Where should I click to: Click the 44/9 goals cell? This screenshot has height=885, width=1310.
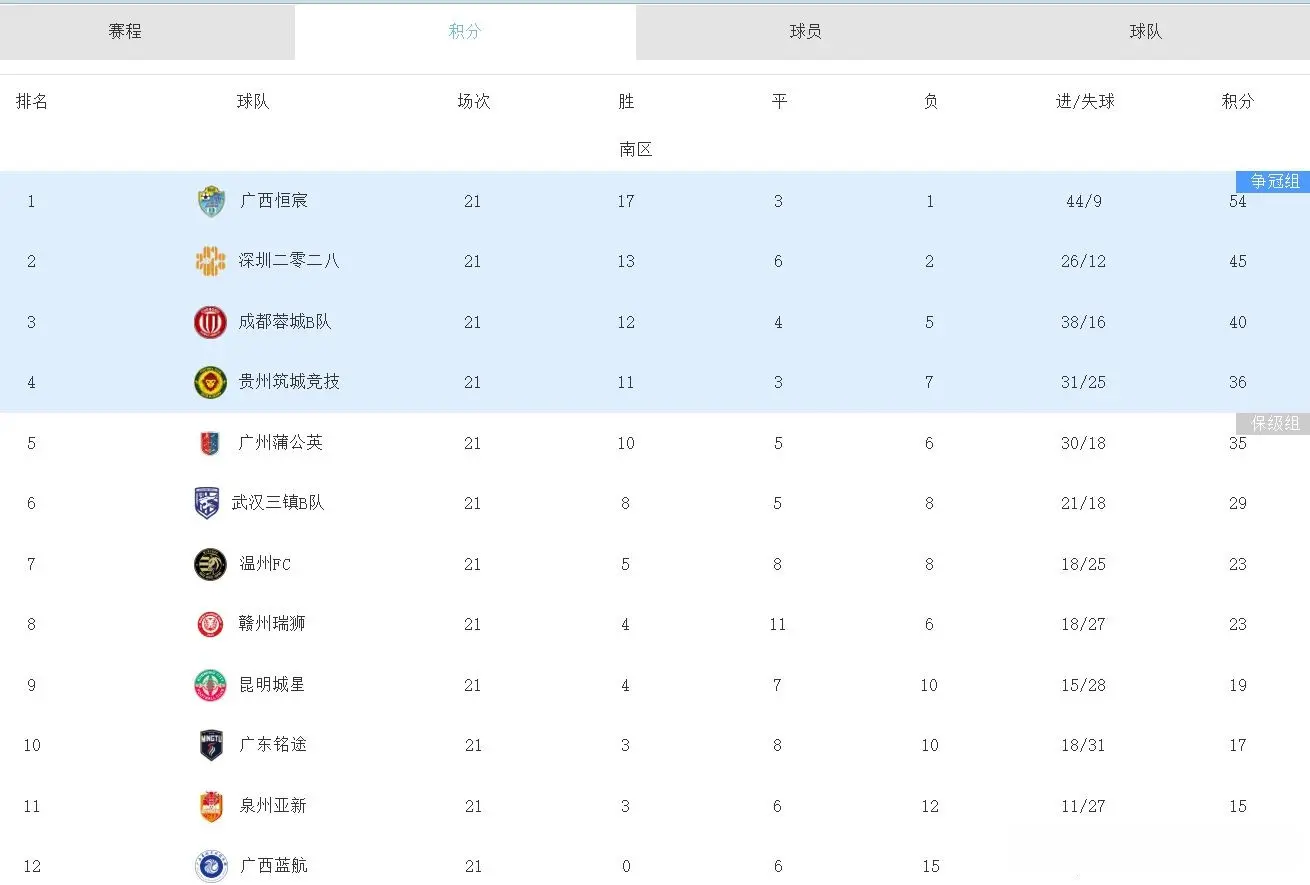1084,202
